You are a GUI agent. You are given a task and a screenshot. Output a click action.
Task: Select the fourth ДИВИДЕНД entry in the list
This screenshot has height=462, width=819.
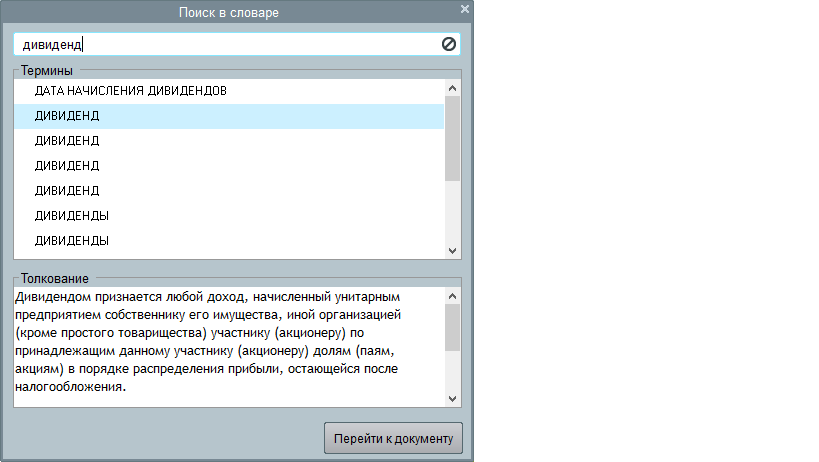[67, 191]
